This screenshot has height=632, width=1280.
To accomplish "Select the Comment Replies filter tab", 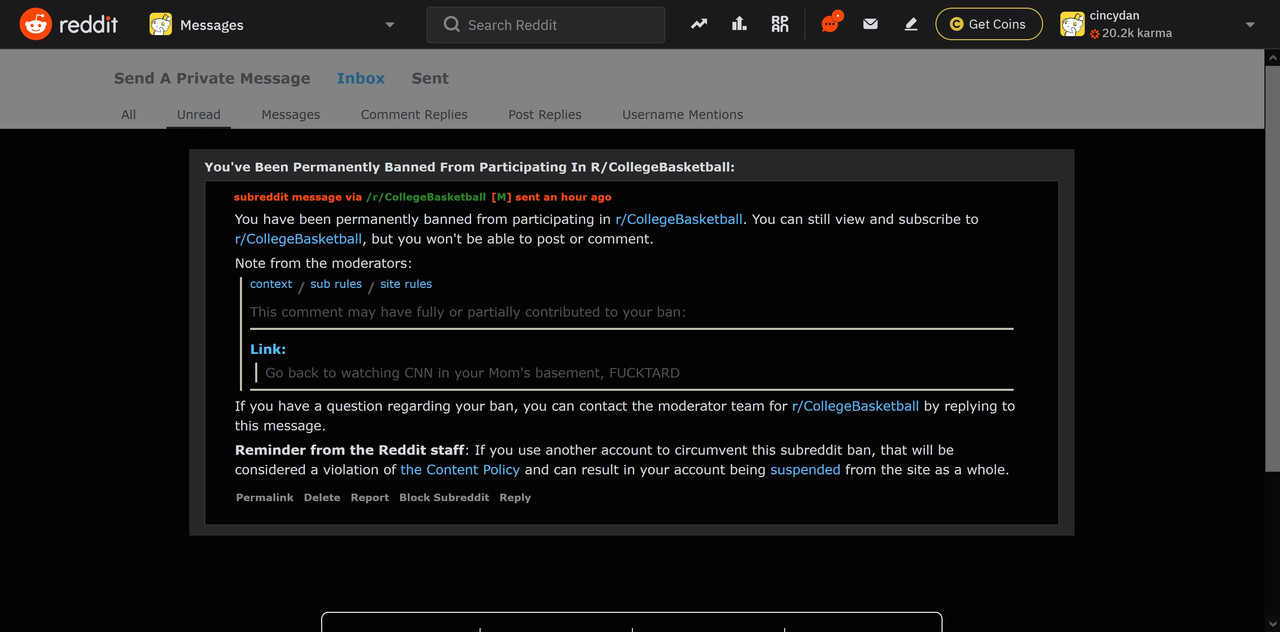I will 414,114.
